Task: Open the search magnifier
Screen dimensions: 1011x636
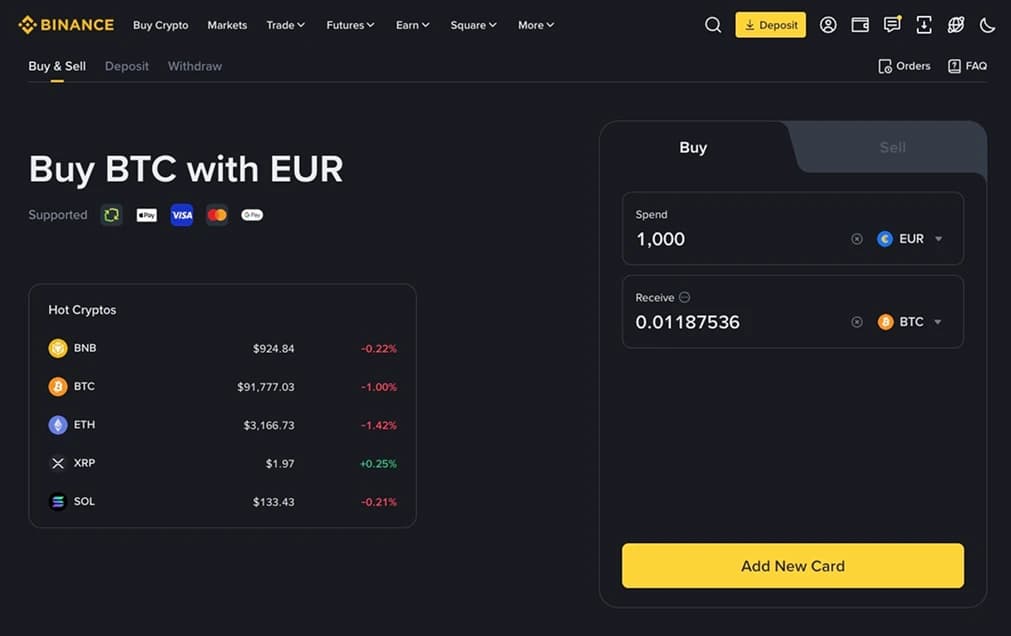Action: (x=713, y=24)
